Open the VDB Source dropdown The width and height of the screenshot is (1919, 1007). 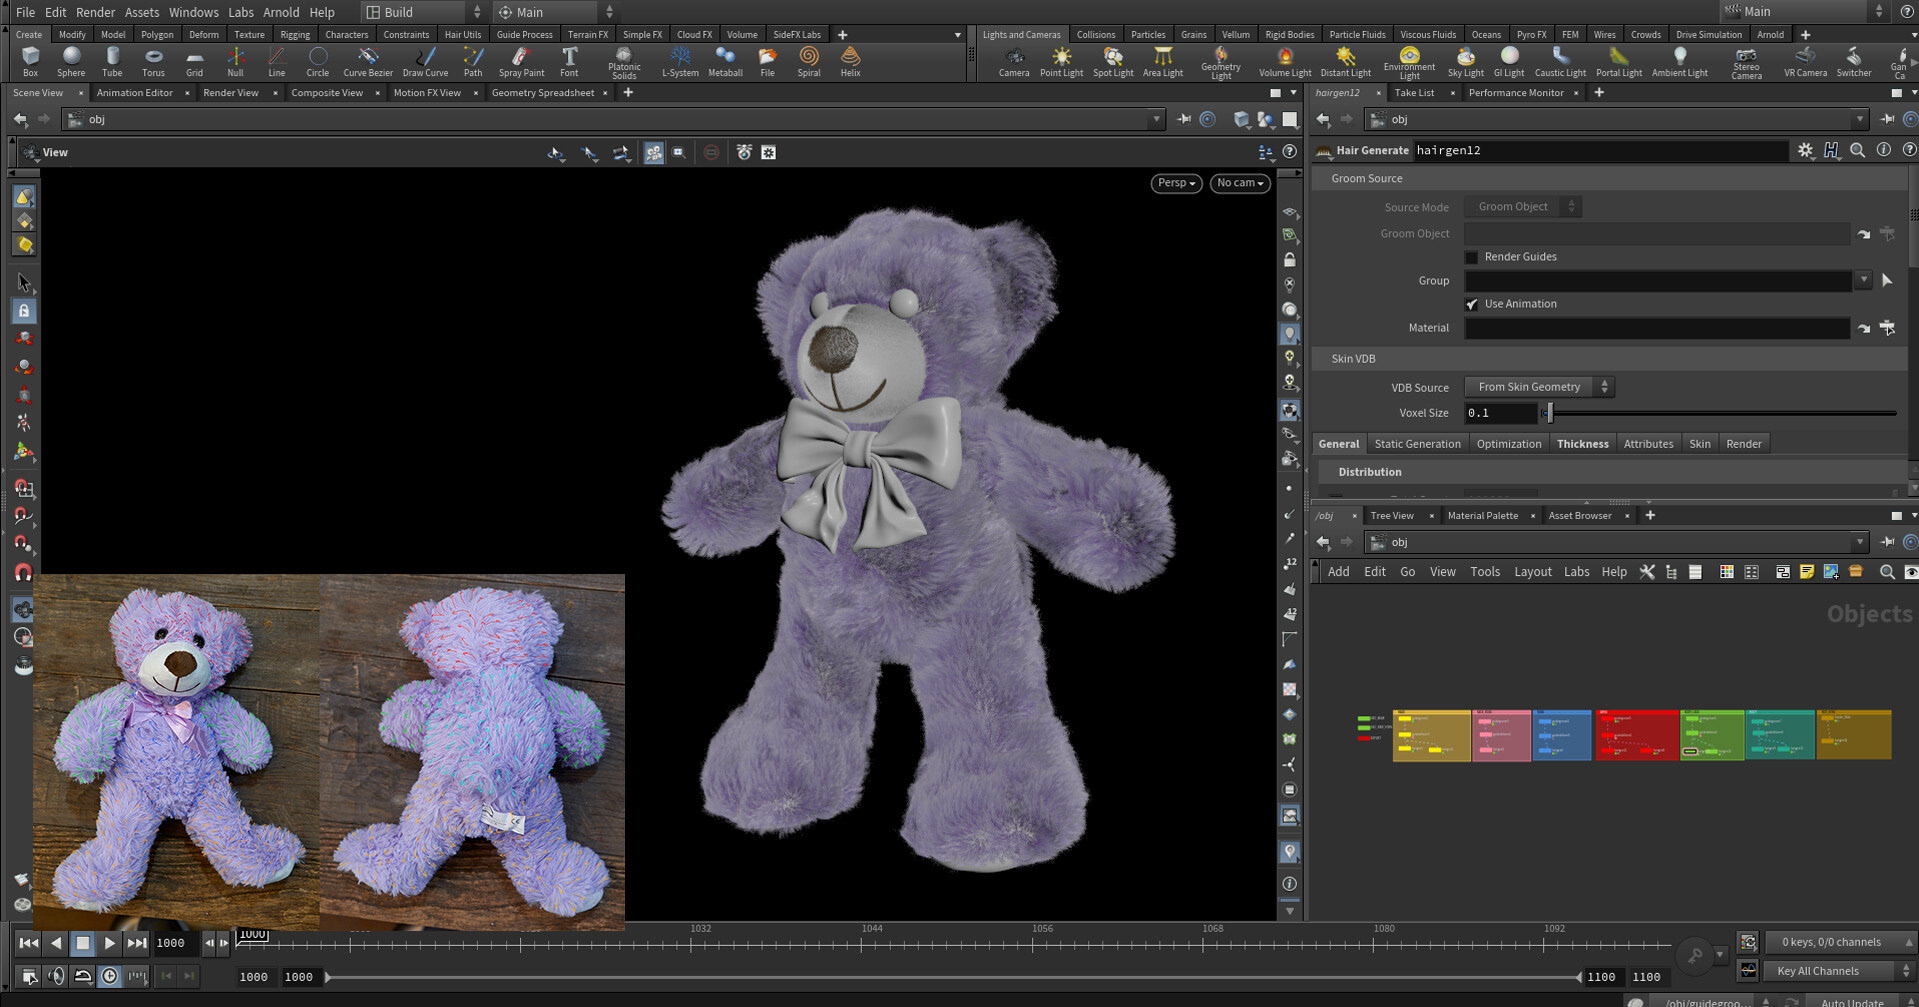(x=1539, y=387)
